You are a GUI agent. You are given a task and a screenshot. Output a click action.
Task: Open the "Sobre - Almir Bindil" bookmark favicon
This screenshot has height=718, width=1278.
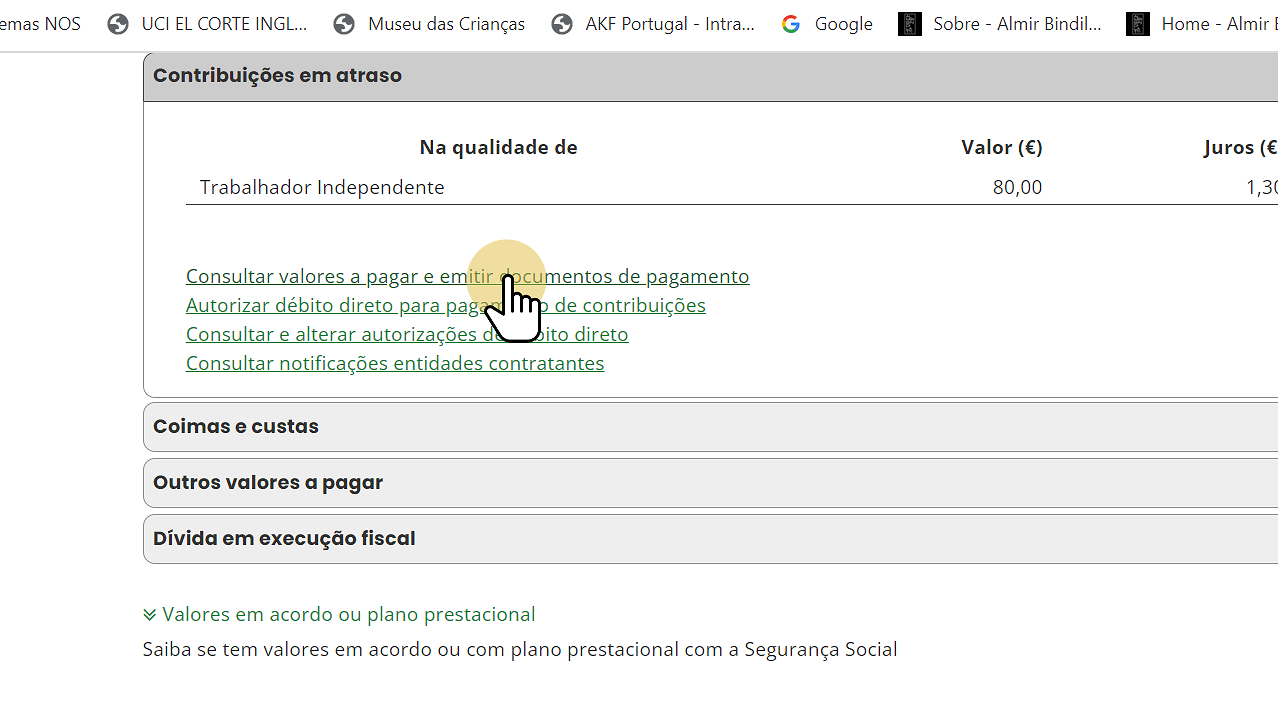[909, 23]
